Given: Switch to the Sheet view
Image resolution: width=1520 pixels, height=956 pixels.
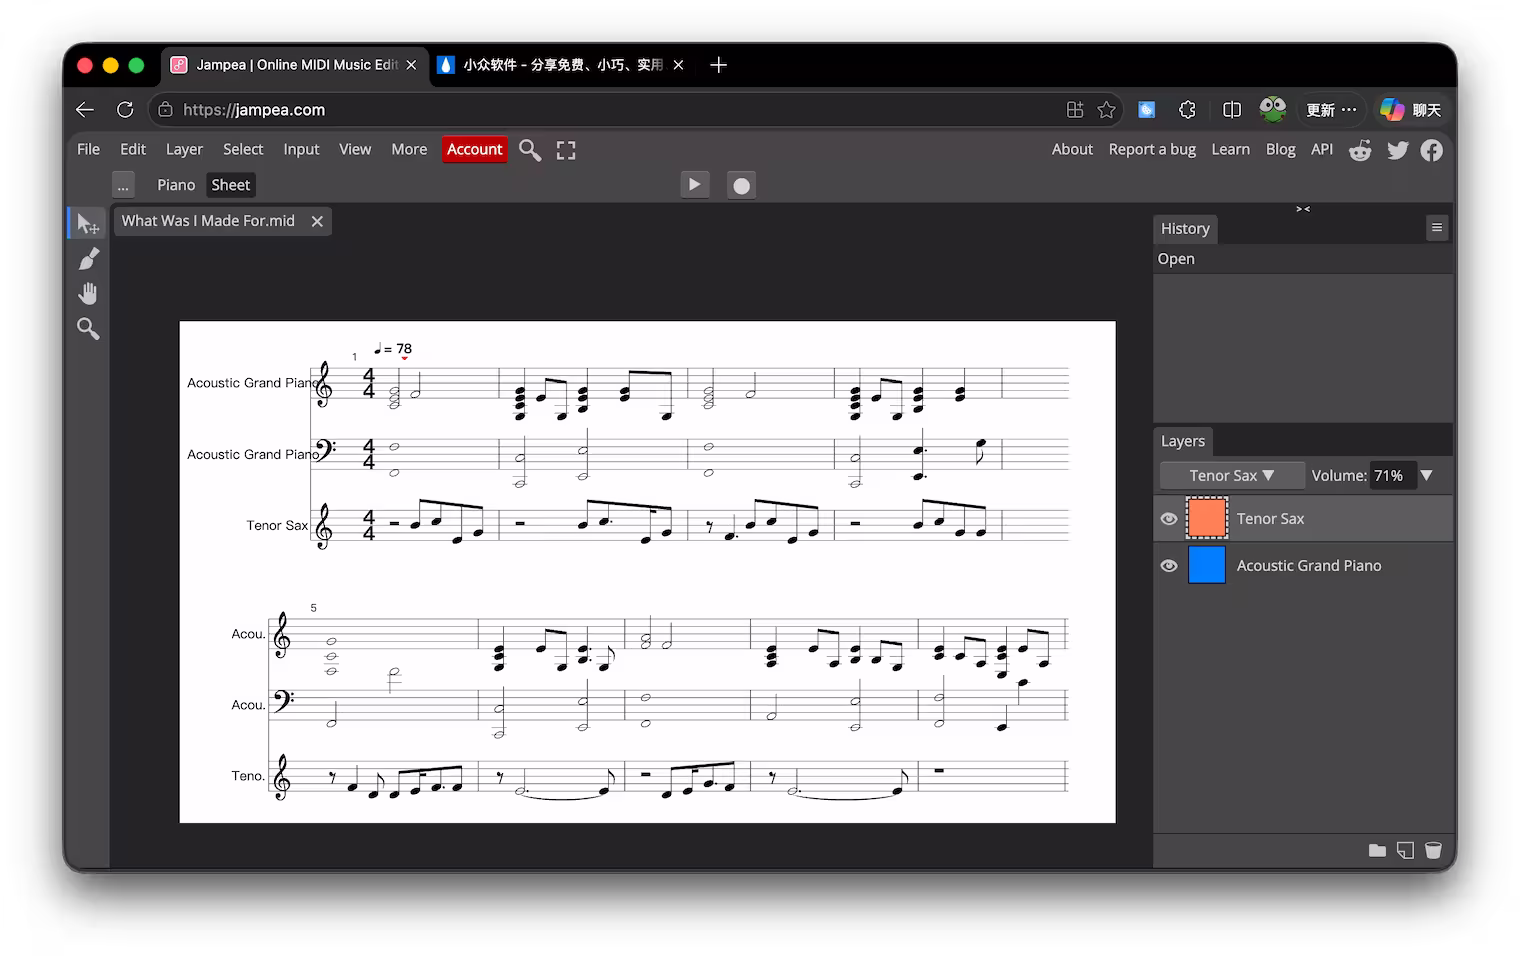Looking at the screenshot, I should 230,185.
